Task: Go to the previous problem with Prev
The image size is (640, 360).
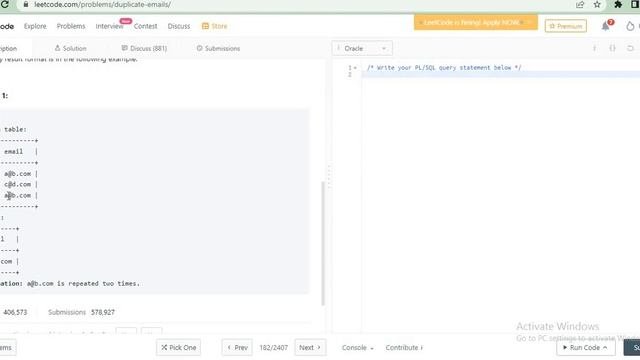Action: [237, 347]
